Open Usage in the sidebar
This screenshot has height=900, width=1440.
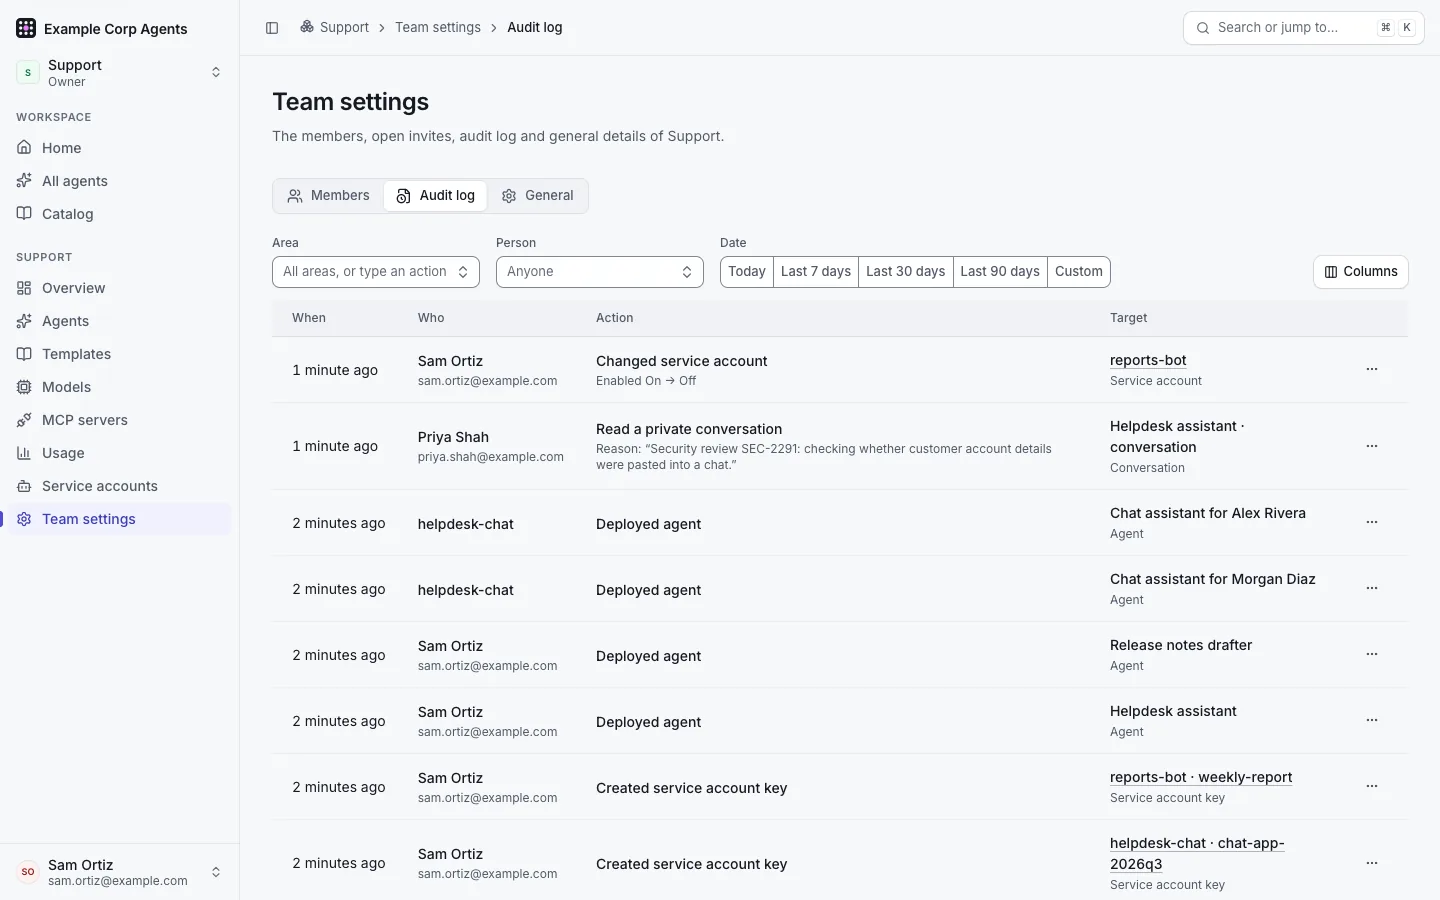pos(120,453)
